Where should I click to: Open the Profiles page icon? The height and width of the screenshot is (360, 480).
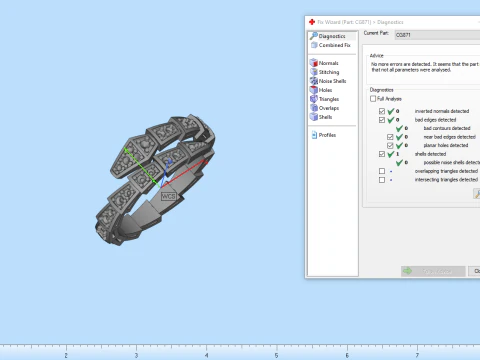coord(314,135)
